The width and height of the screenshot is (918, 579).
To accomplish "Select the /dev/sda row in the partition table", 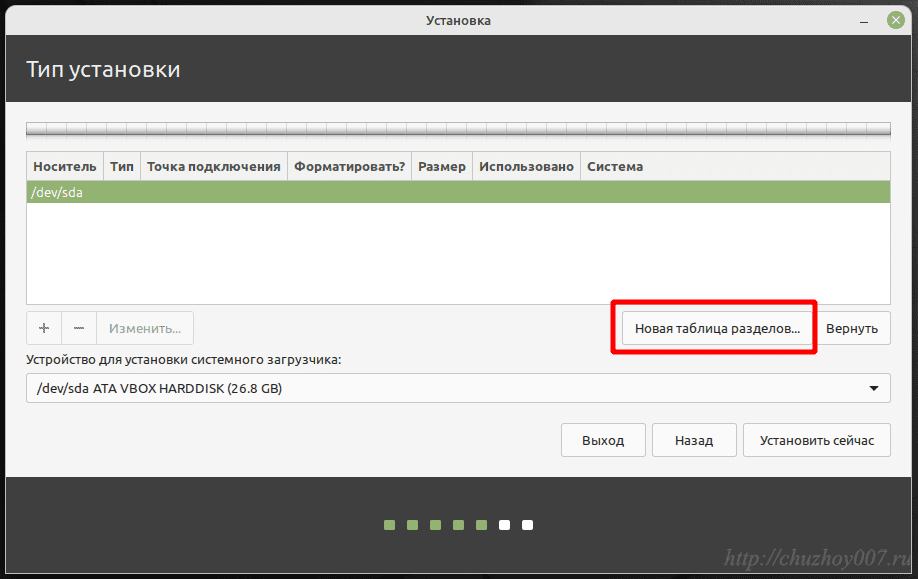I will 457,192.
